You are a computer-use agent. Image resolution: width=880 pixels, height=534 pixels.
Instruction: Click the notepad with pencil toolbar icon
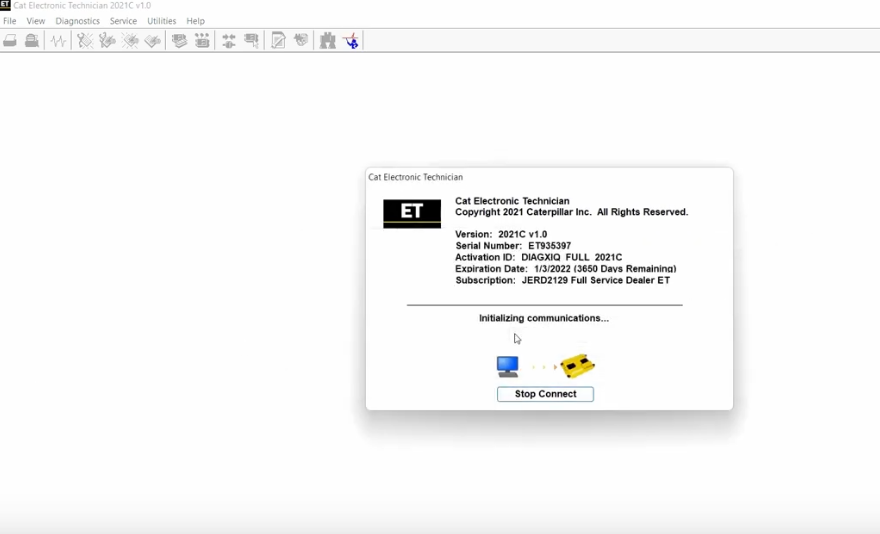coord(278,40)
